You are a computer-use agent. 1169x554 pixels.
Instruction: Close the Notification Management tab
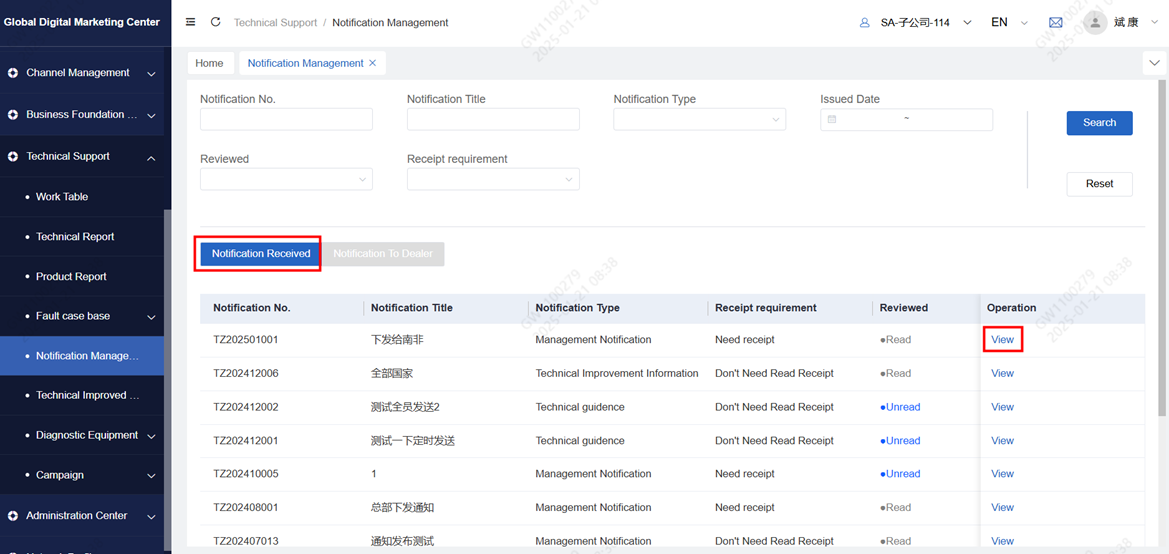(x=373, y=63)
